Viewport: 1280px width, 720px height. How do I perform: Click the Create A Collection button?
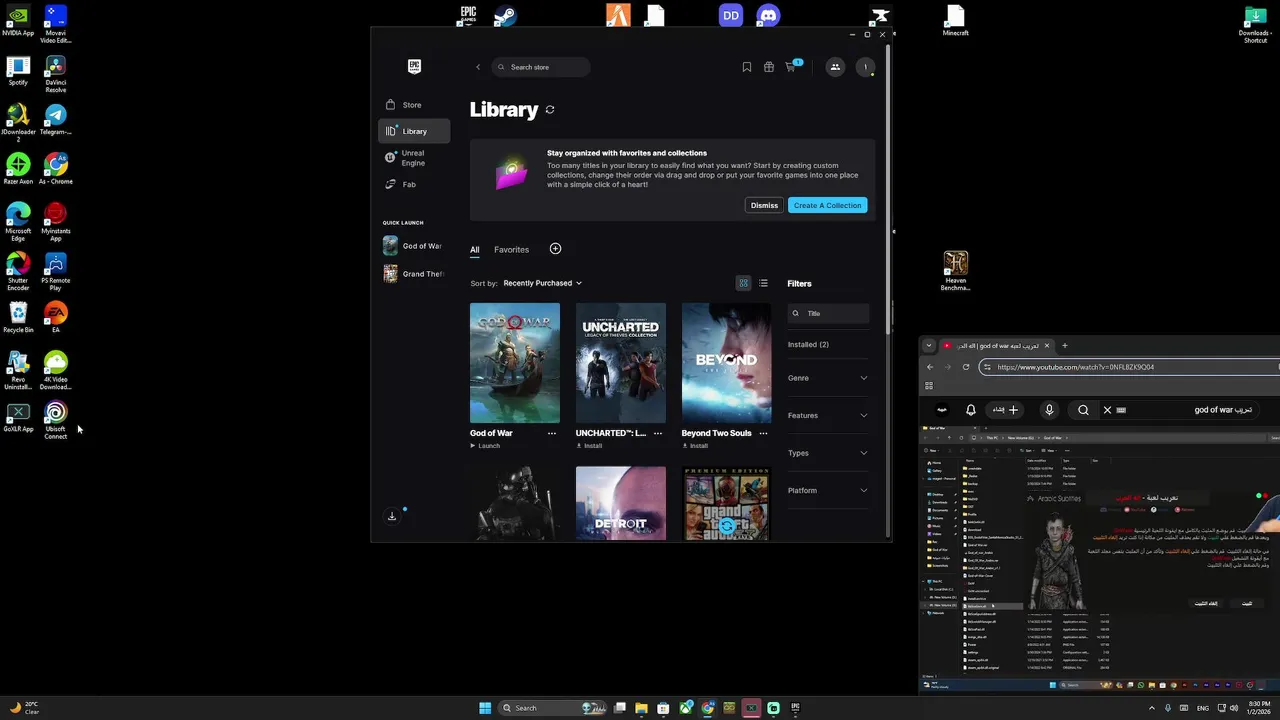tap(827, 205)
